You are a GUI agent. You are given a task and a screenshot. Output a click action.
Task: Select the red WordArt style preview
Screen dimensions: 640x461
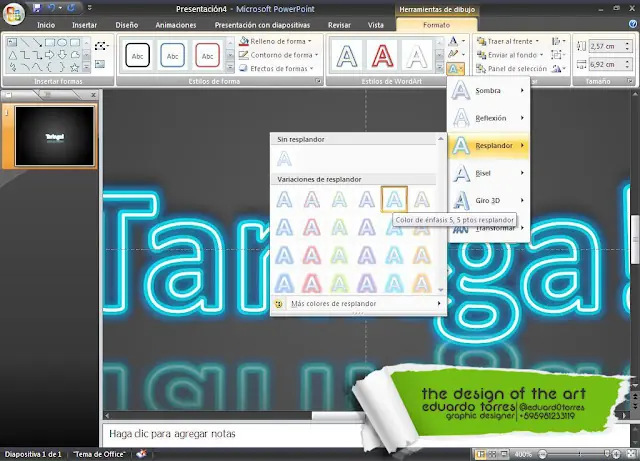click(382, 57)
